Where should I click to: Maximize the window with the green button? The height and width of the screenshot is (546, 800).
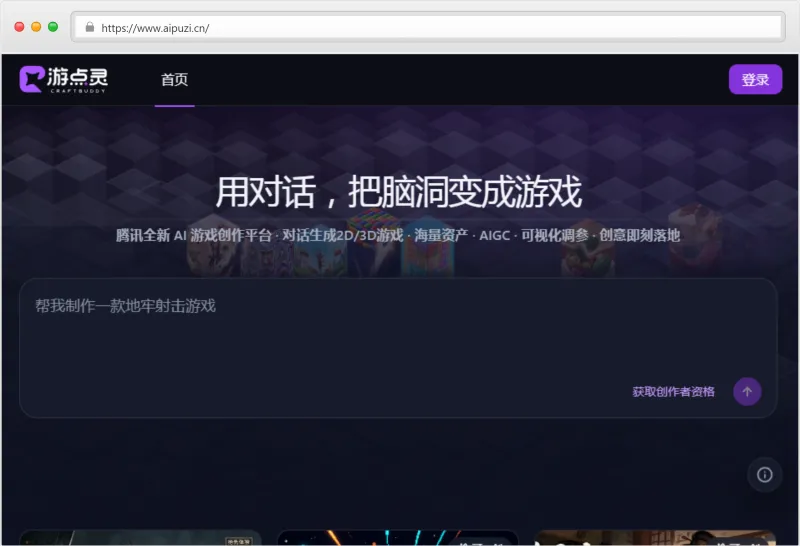pos(53,27)
